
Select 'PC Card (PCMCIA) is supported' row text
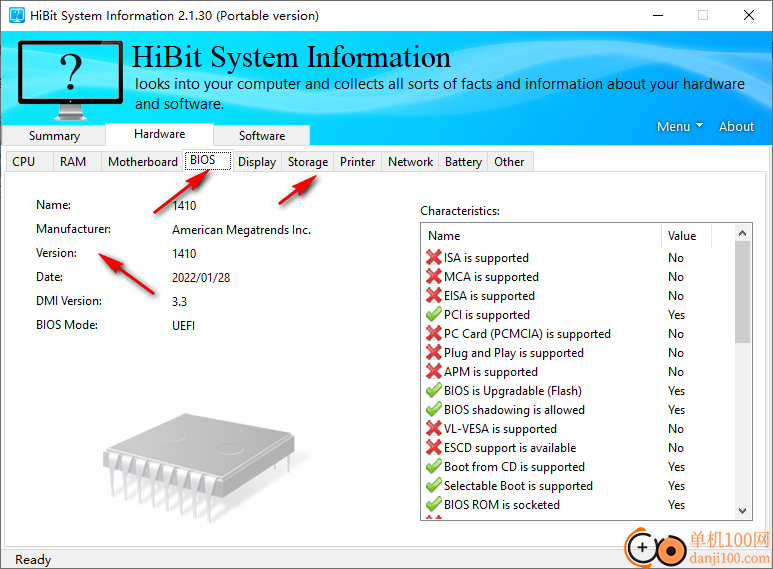(527, 334)
